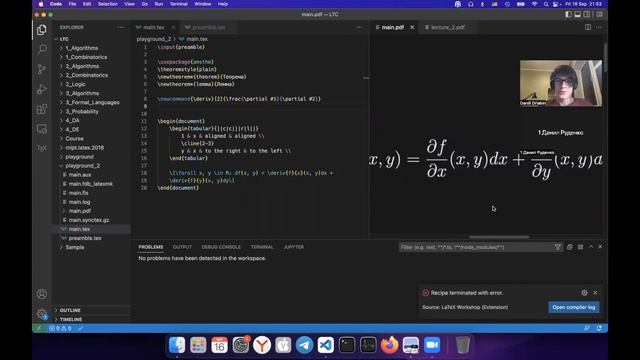The width and height of the screenshot is (640, 360).
Task: Switch to the JUPYTER panel tab
Action: tap(293, 247)
